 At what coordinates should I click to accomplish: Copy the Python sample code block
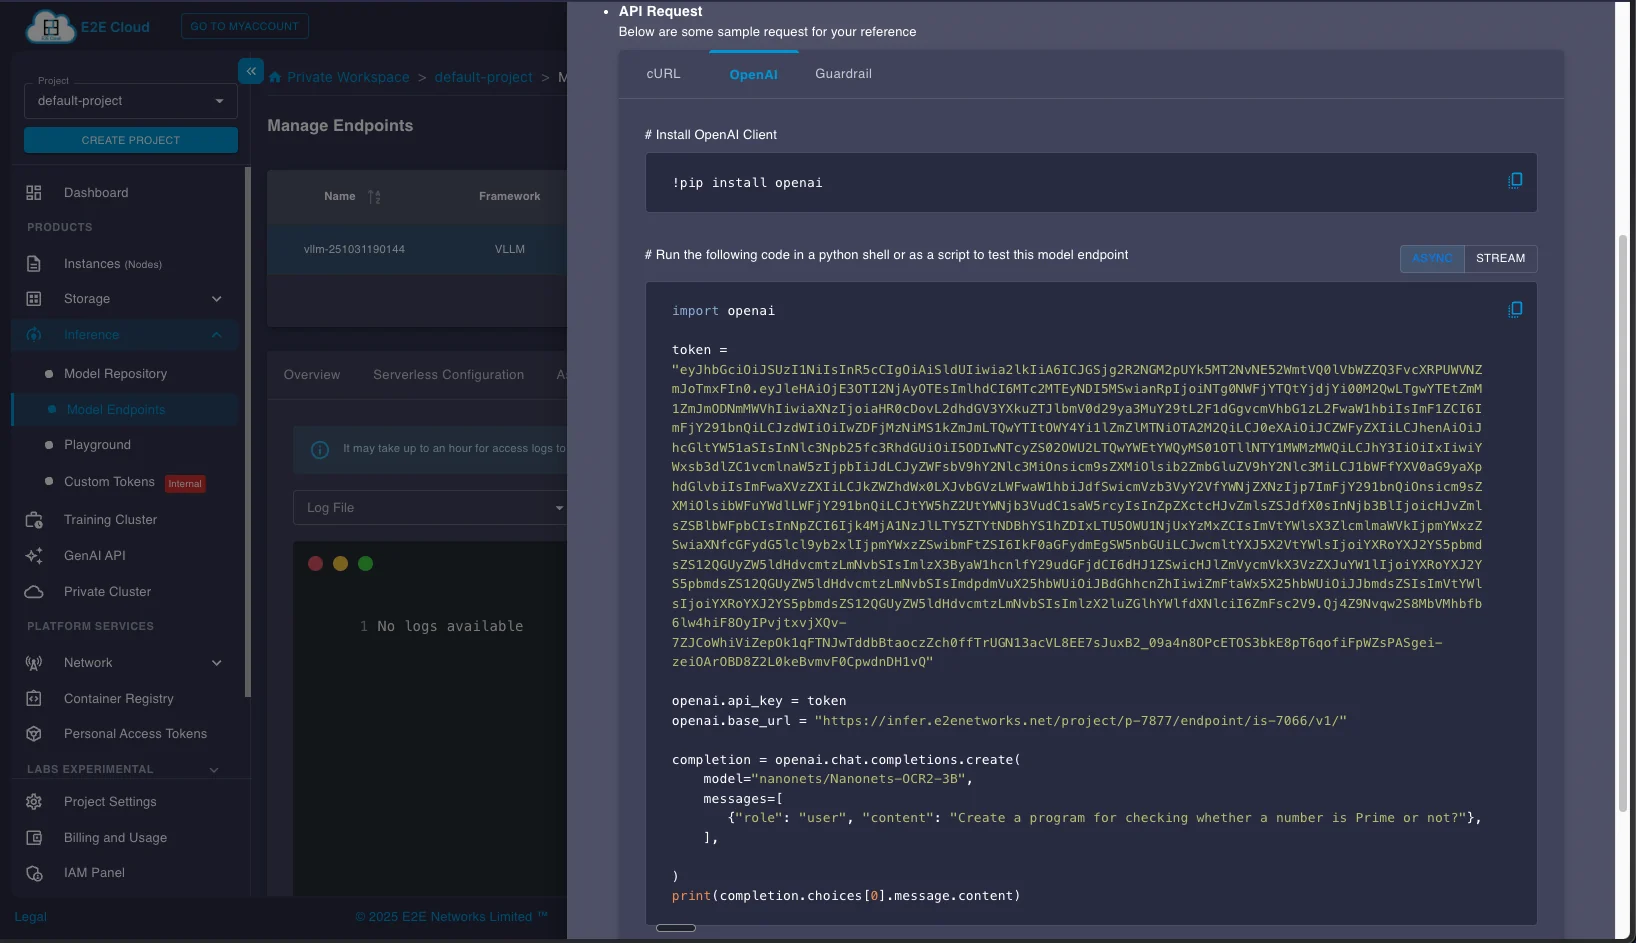pos(1515,310)
